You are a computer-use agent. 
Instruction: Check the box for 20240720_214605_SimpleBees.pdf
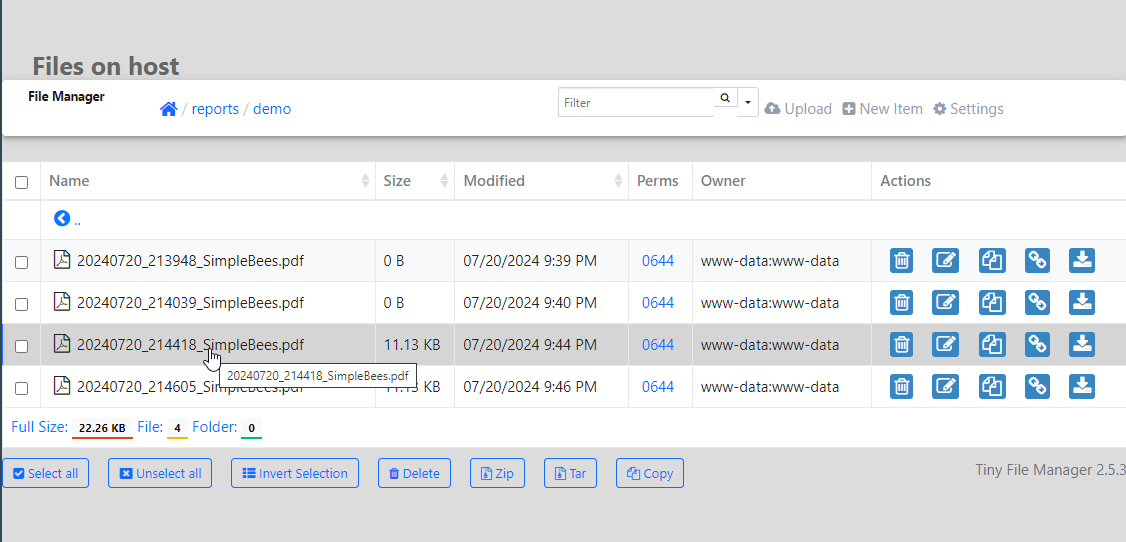22,388
